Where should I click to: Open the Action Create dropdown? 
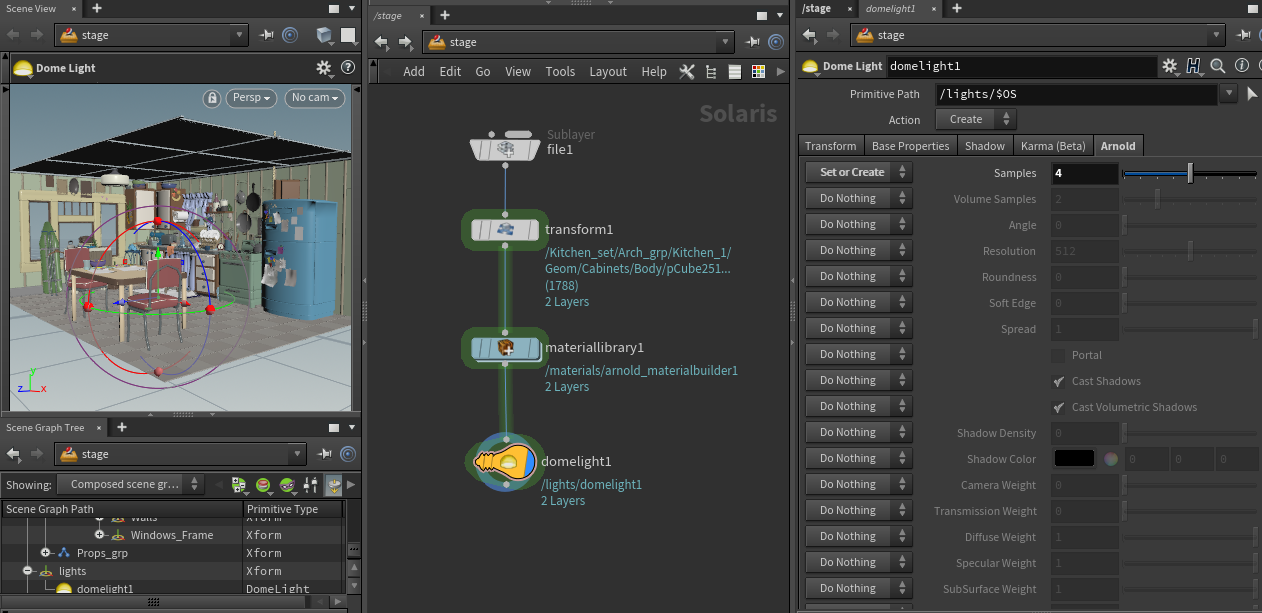click(x=975, y=119)
